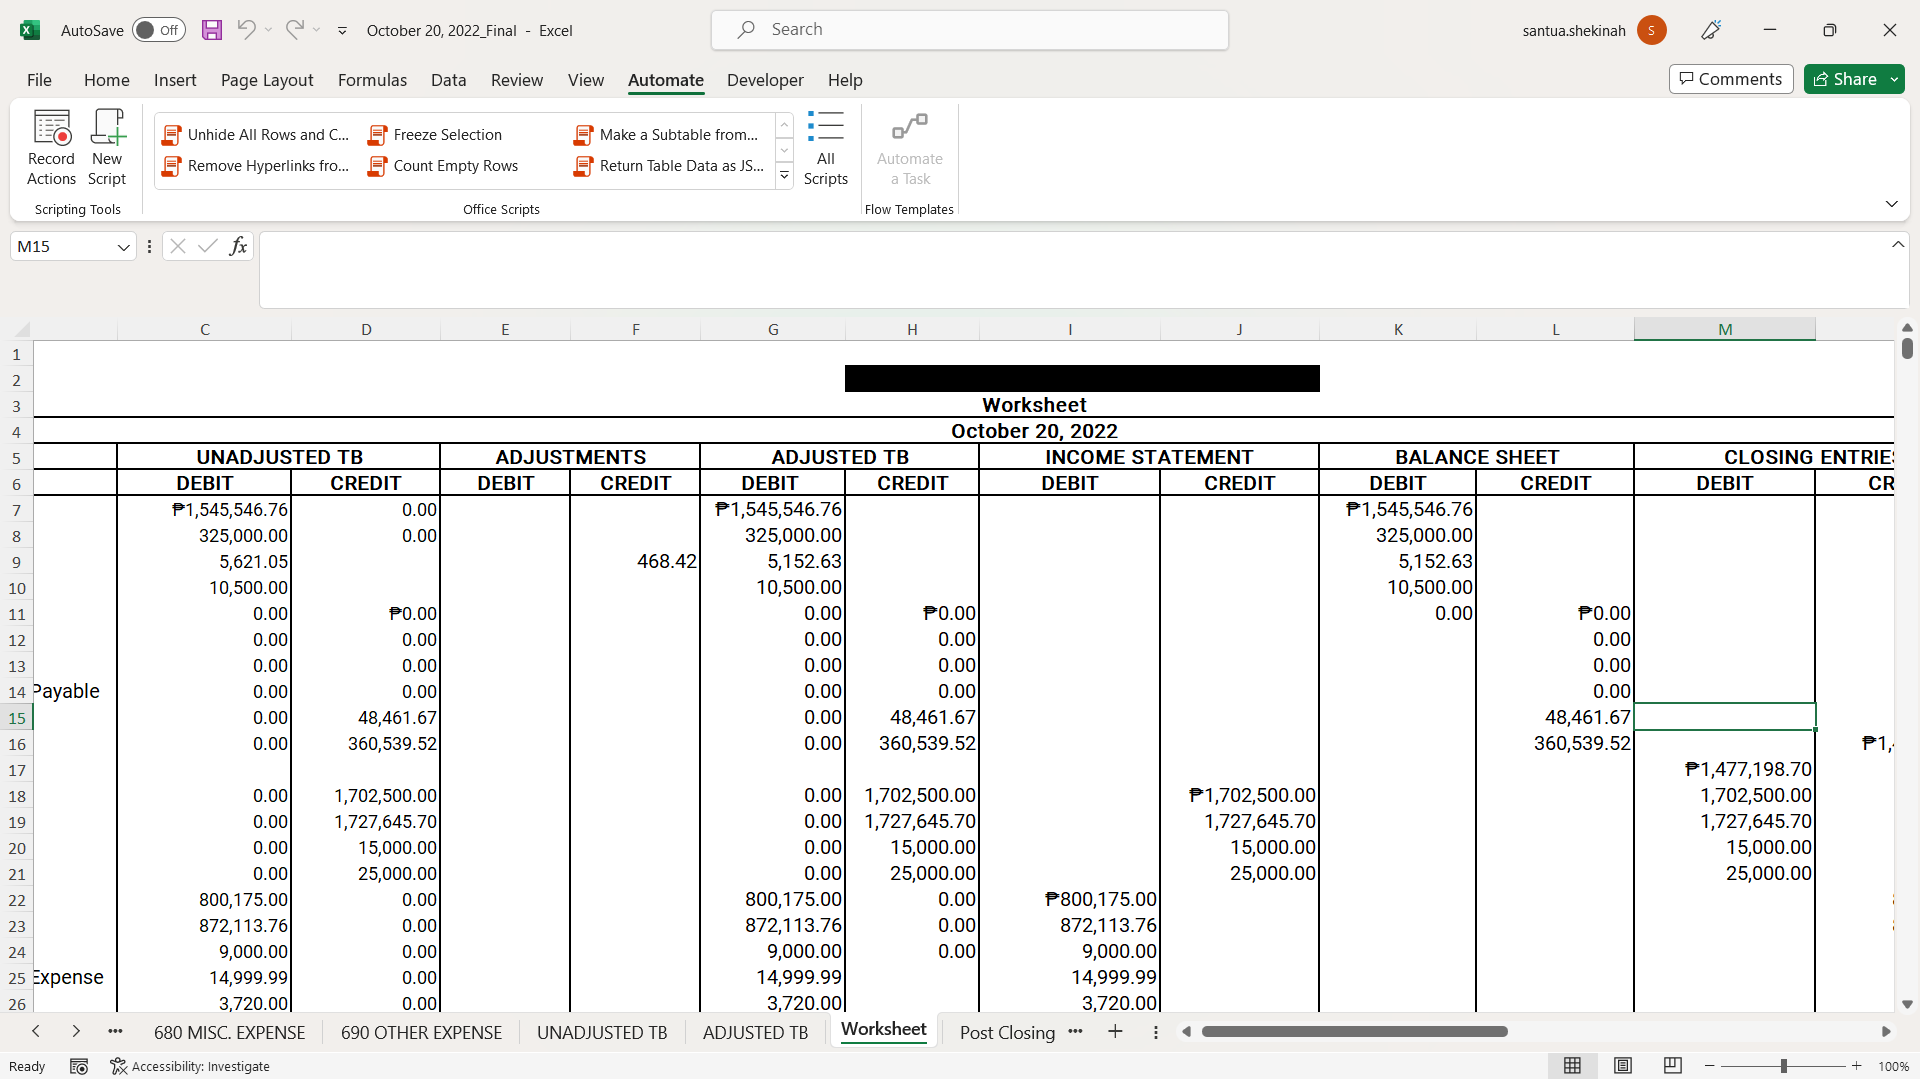The image size is (1920, 1080).
Task: Run Remove Hyperlinks script
Action: (256, 166)
